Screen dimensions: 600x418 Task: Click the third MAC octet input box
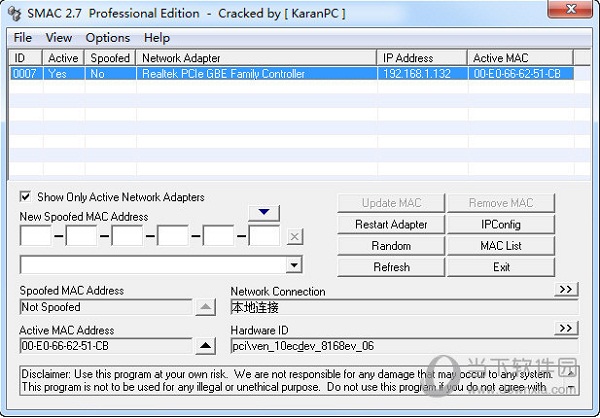pyautogui.click(x=127, y=235)
